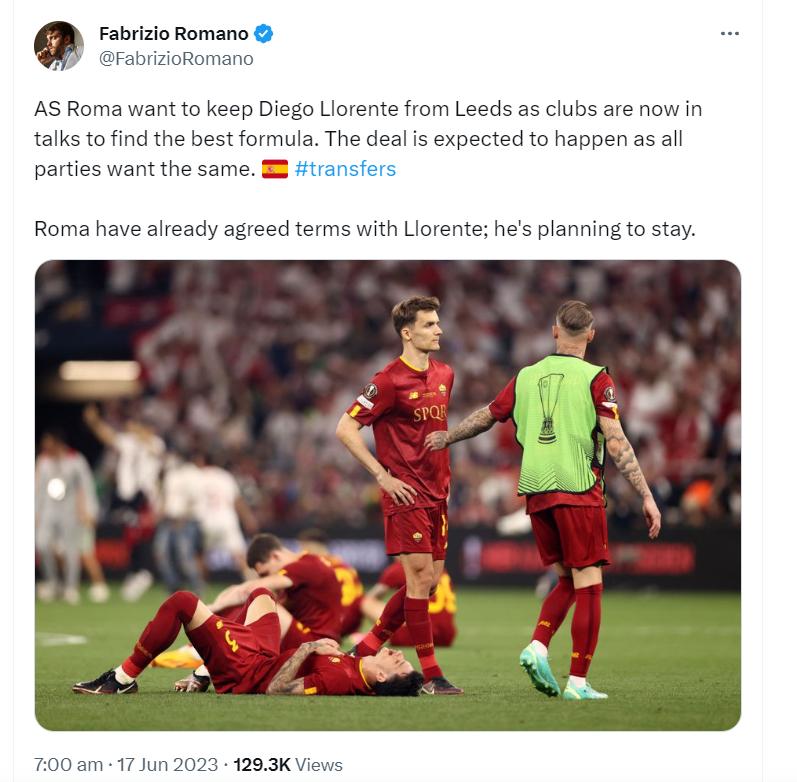Open the attached Roma players photo
Viewport: 797px width, 782px height.
tap(388, 495)
